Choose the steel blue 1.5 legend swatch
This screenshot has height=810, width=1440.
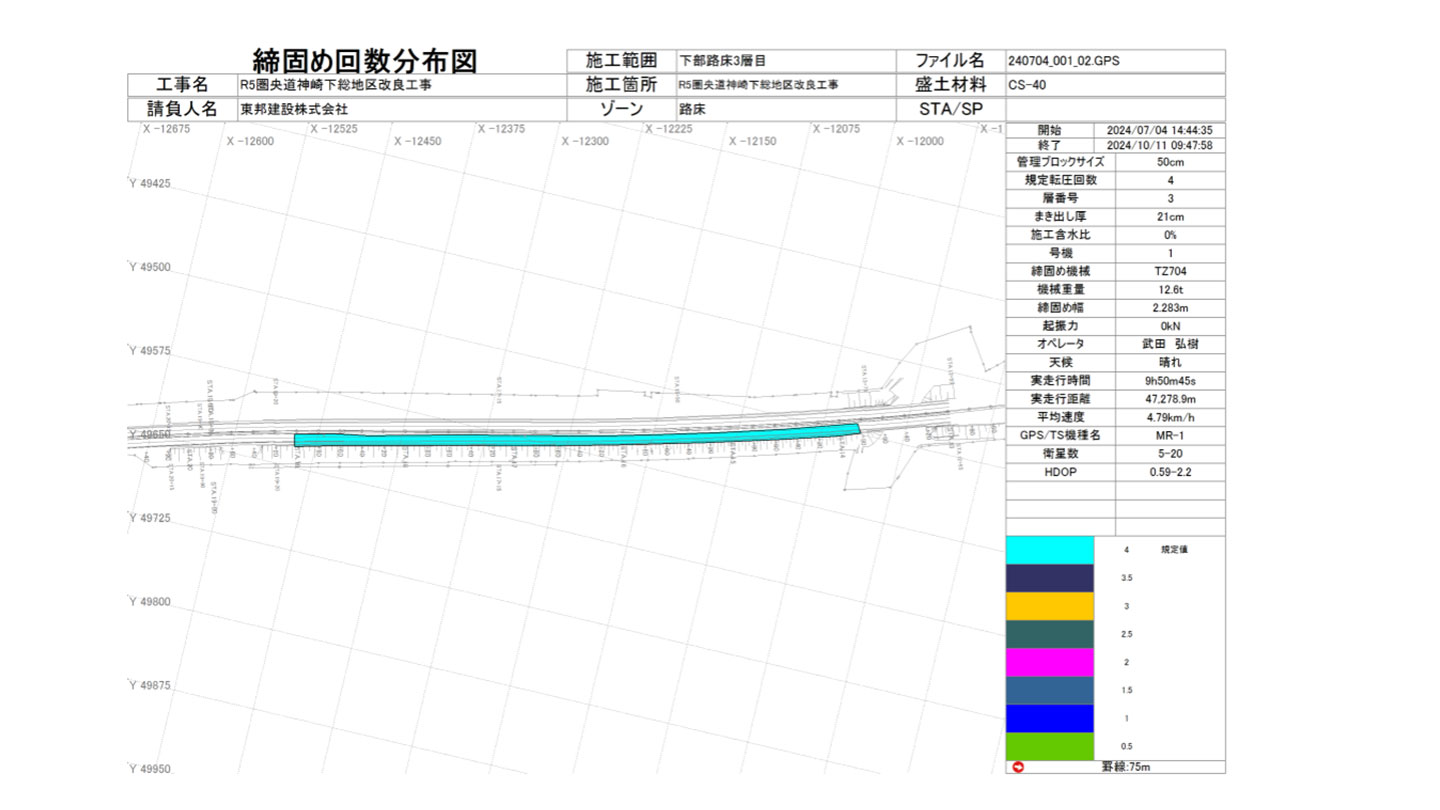1049,690
